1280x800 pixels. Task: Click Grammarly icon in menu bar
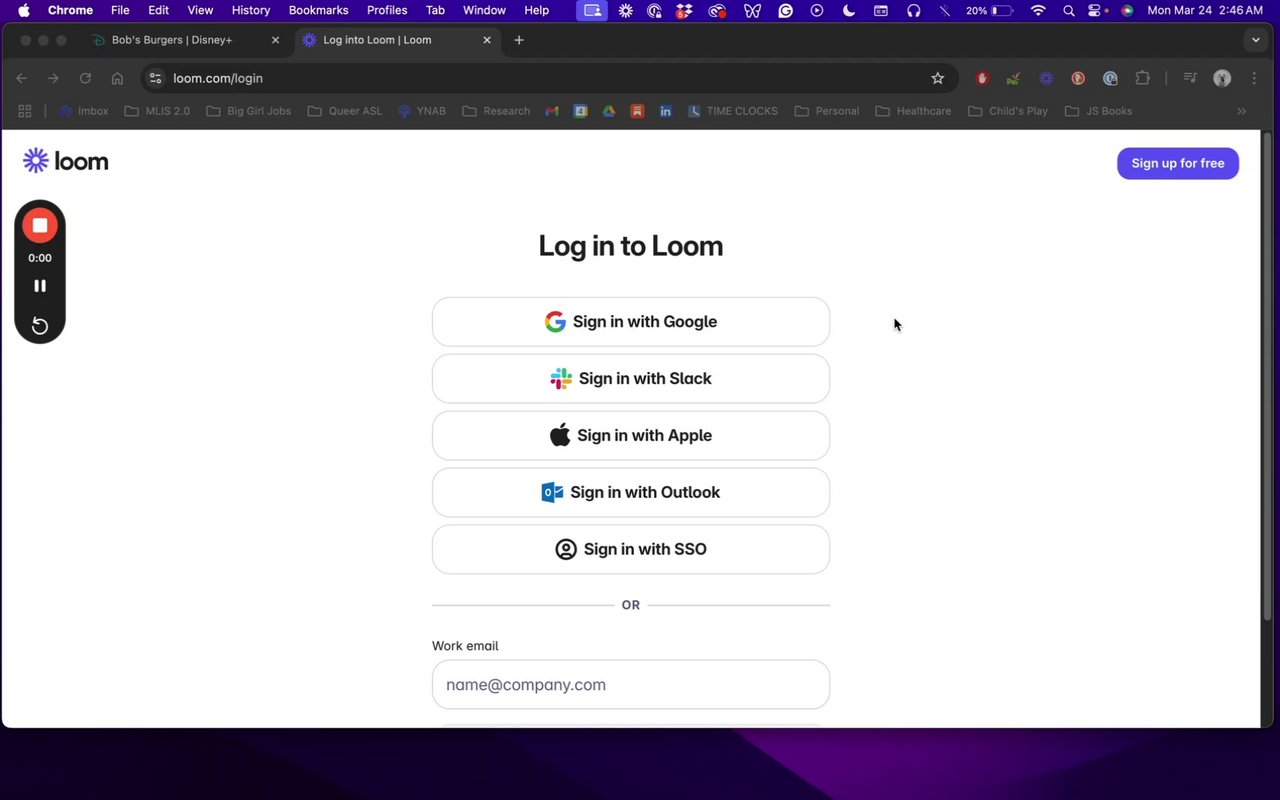coord(785,10)
